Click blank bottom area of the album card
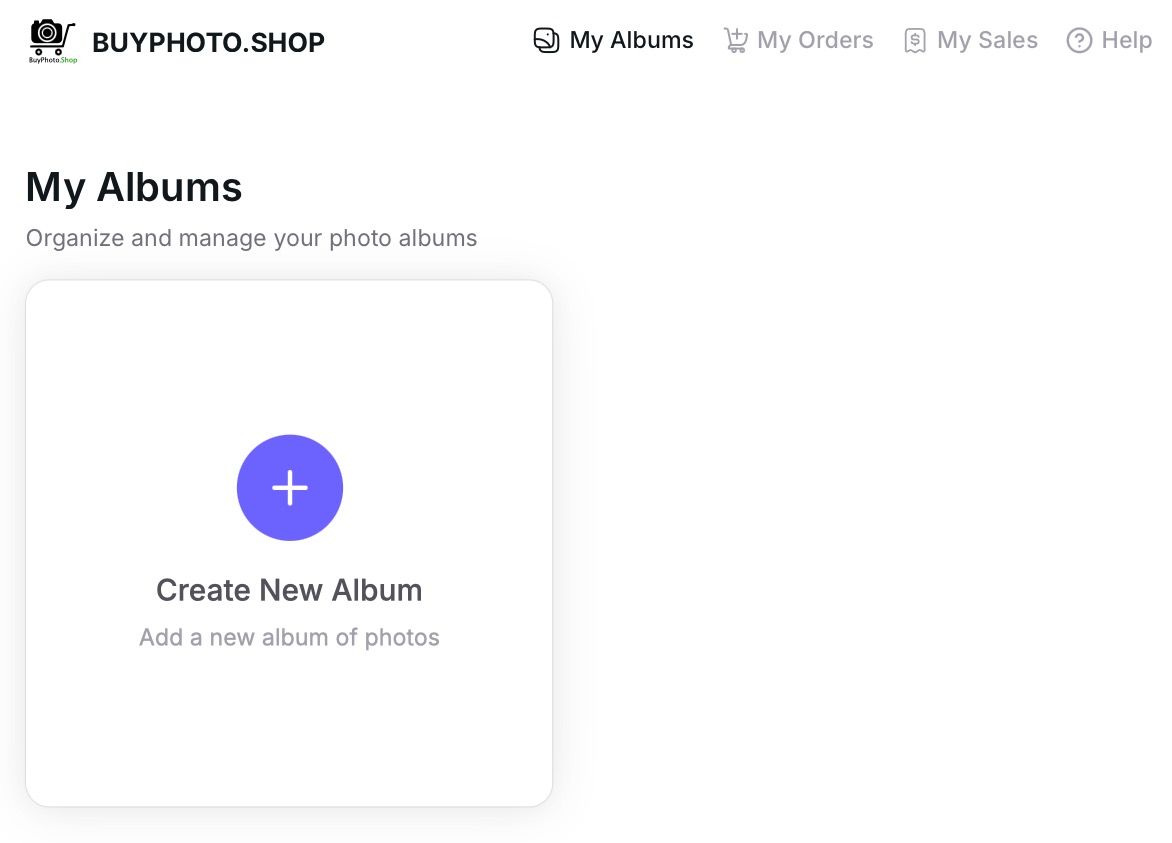The height and width of the screenshot is (843, 1172). coord(289,740)
